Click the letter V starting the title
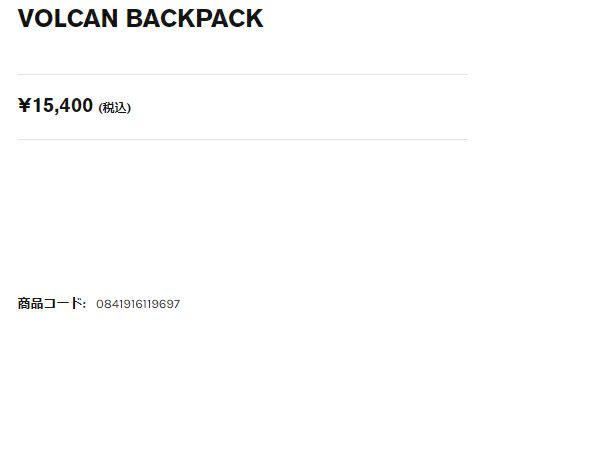The width and height of the screenshot is (600, 450). coord(26,18)
